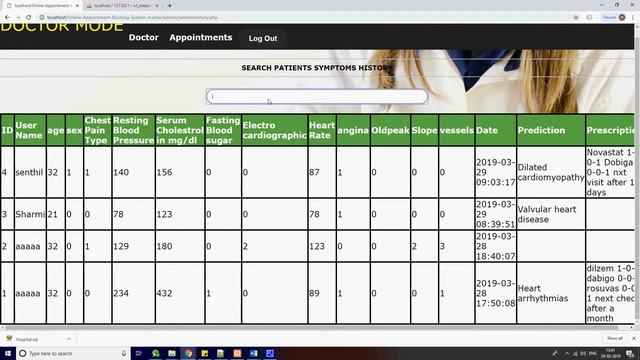Click the taskbar clock and date
The image size is (640, 360).
610,353
